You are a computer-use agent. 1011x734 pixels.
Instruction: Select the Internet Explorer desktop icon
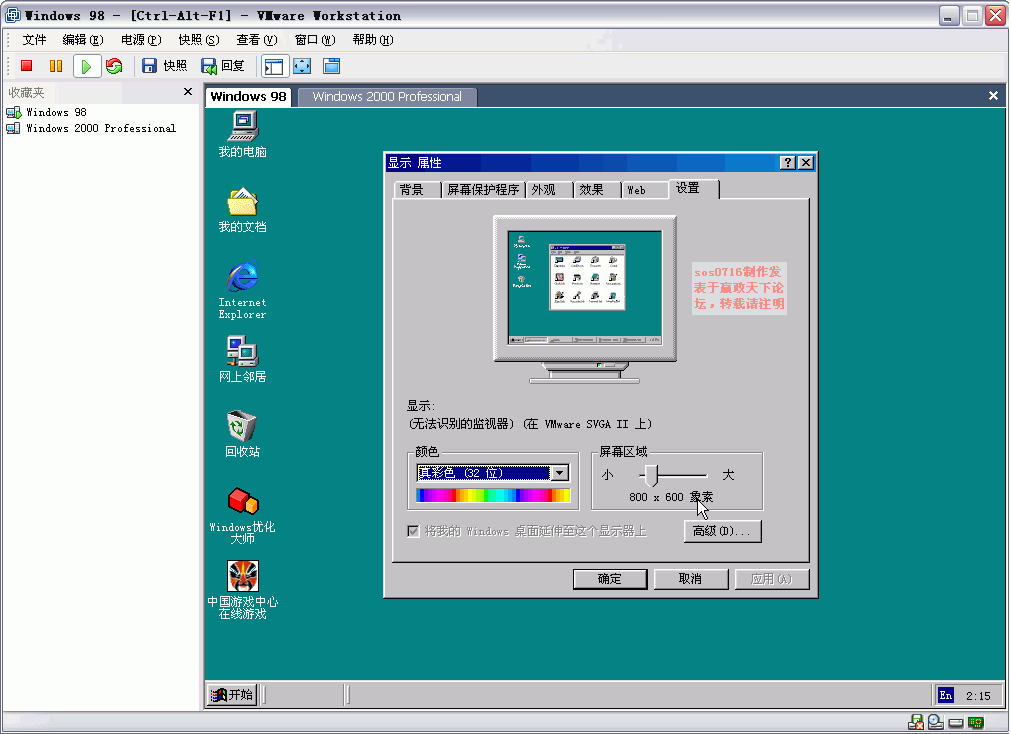pyautogui.click(x=242, y=290)
